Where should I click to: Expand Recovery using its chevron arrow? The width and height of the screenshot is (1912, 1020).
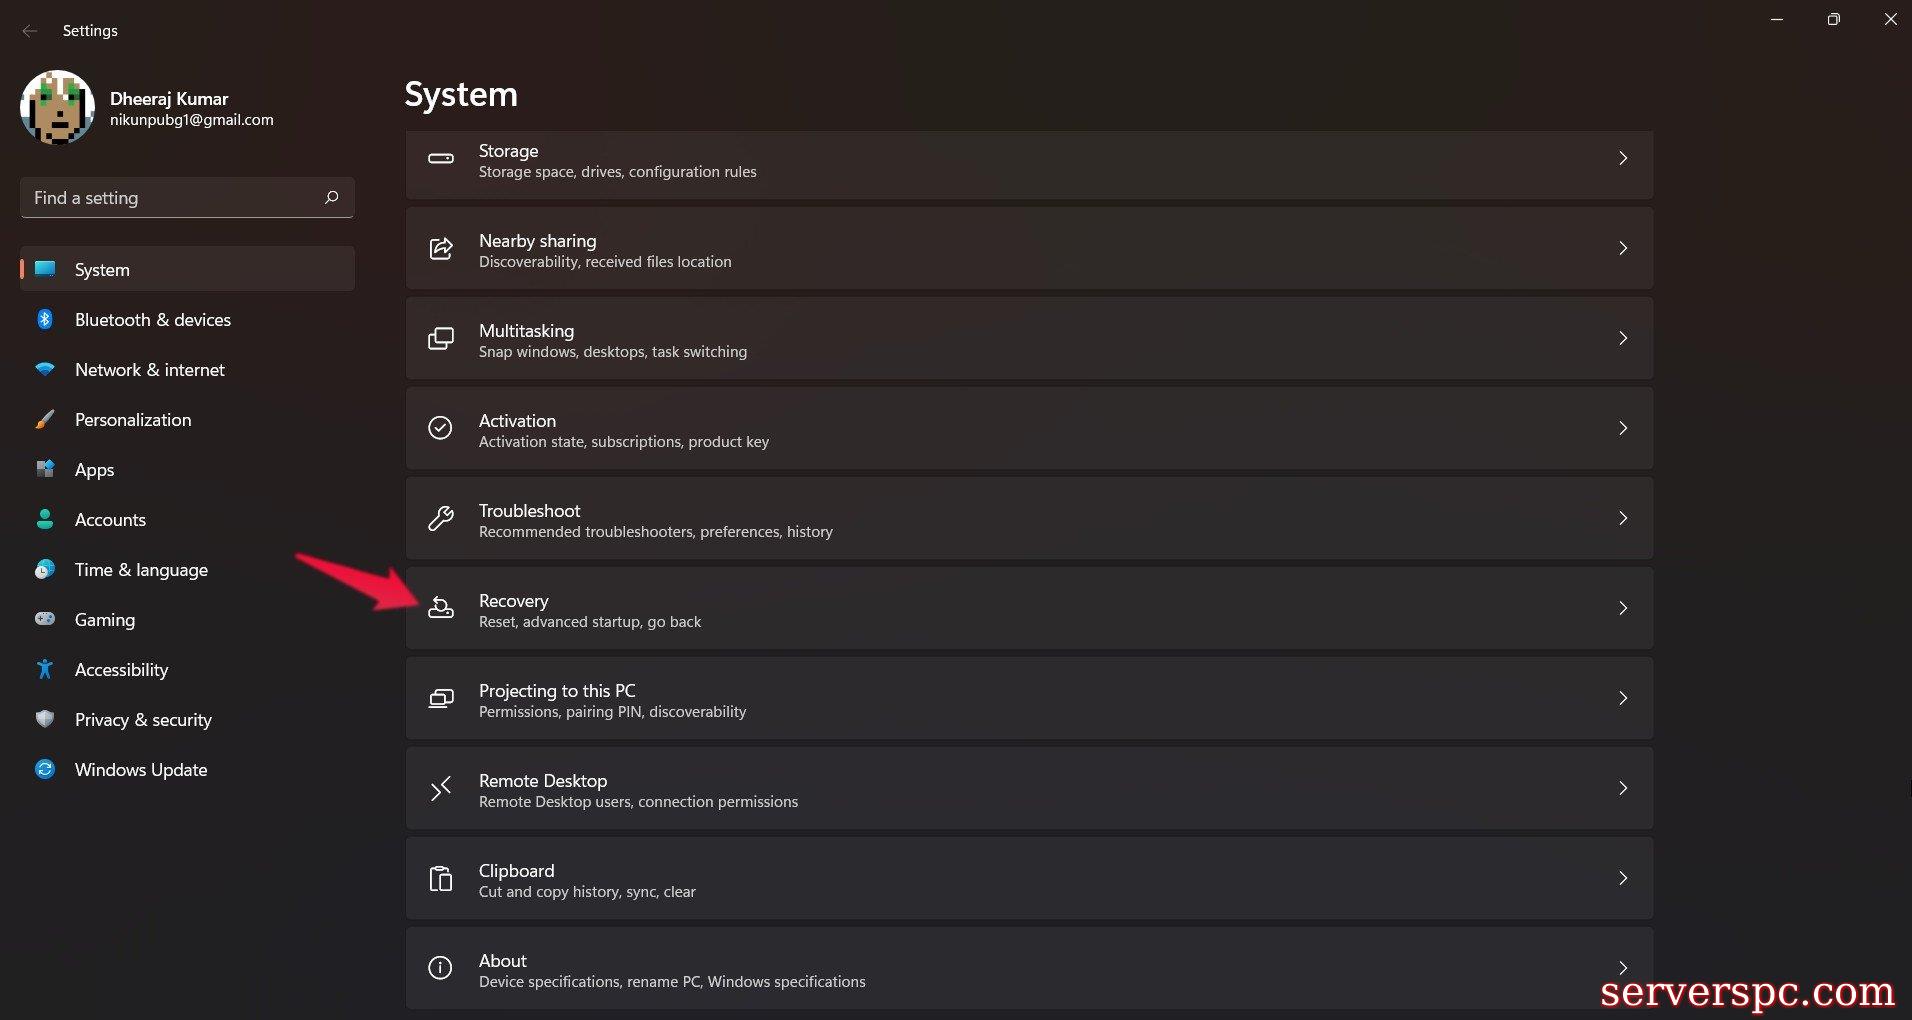1622,608
